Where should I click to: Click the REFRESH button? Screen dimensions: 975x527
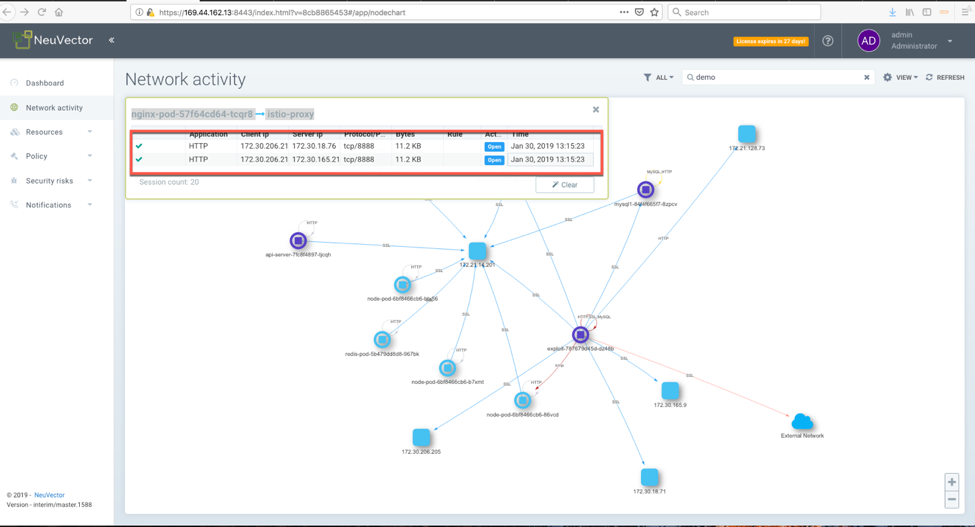tap(945, 77)
